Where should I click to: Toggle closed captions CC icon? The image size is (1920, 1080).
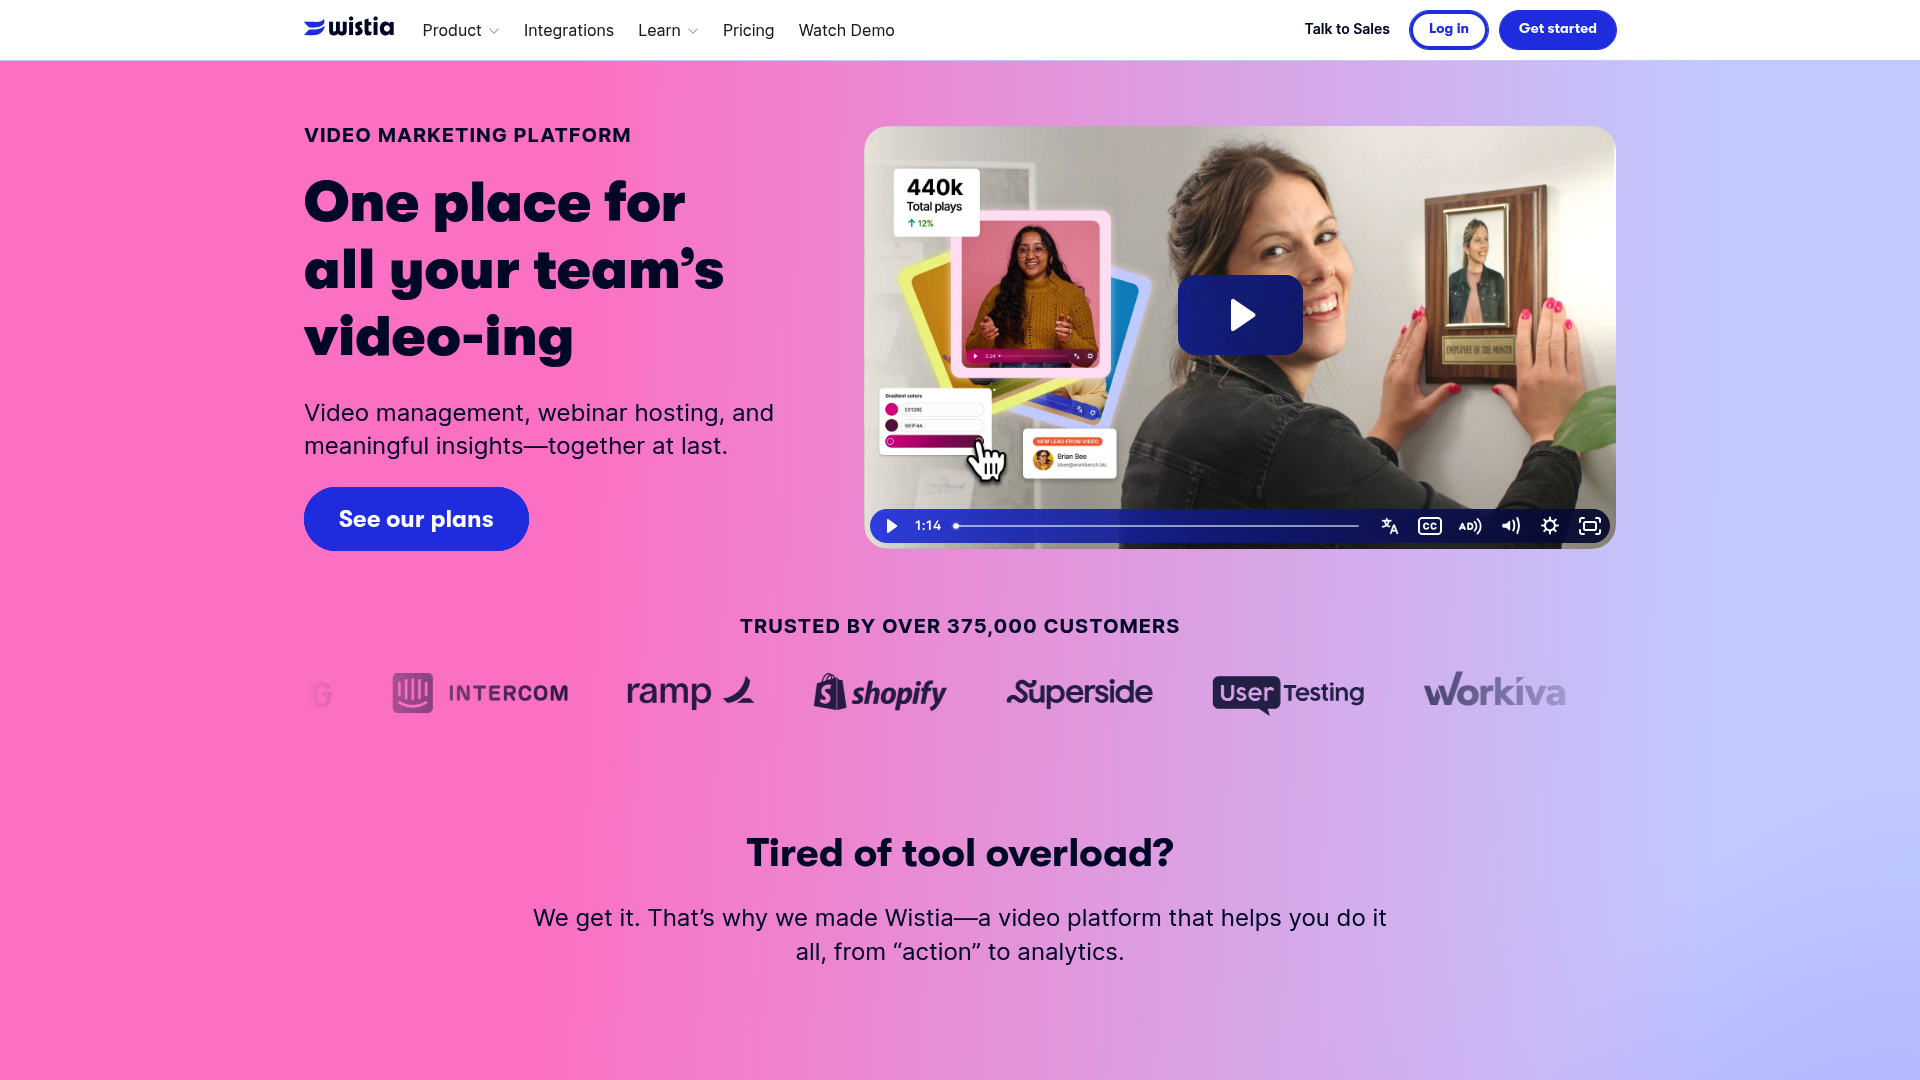[x=1430, y=526]
